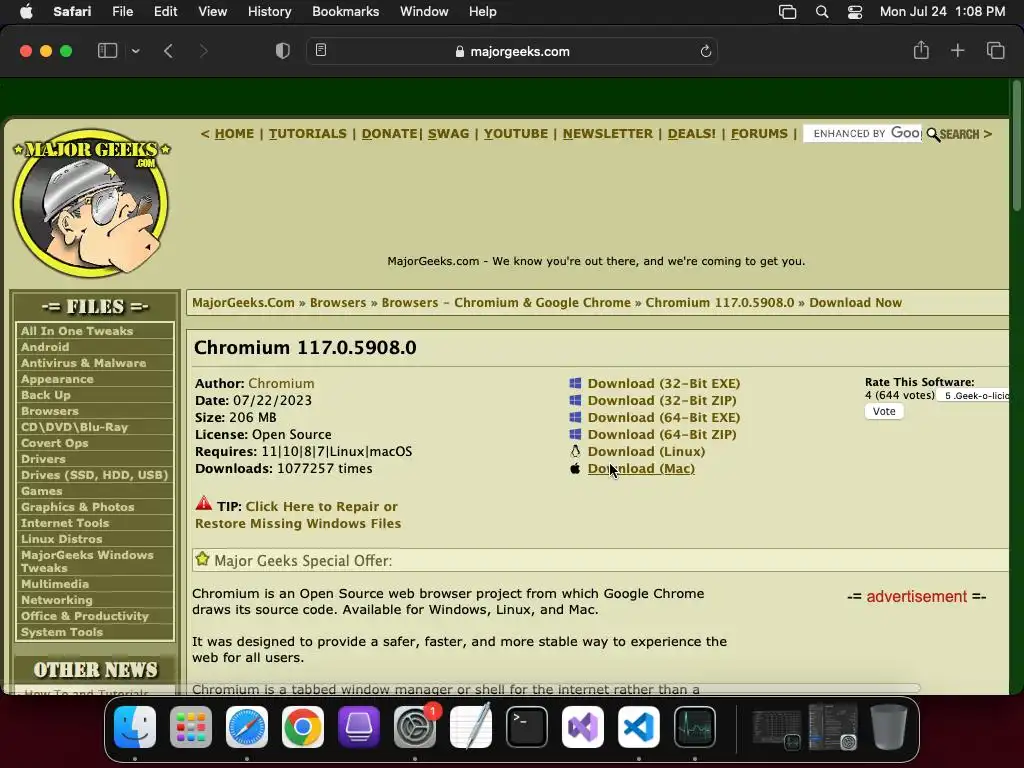This screenshot has width=1024, height=768.
Task: Open breadcrumb MajorGeeks.Com
Action: (243, 302)
